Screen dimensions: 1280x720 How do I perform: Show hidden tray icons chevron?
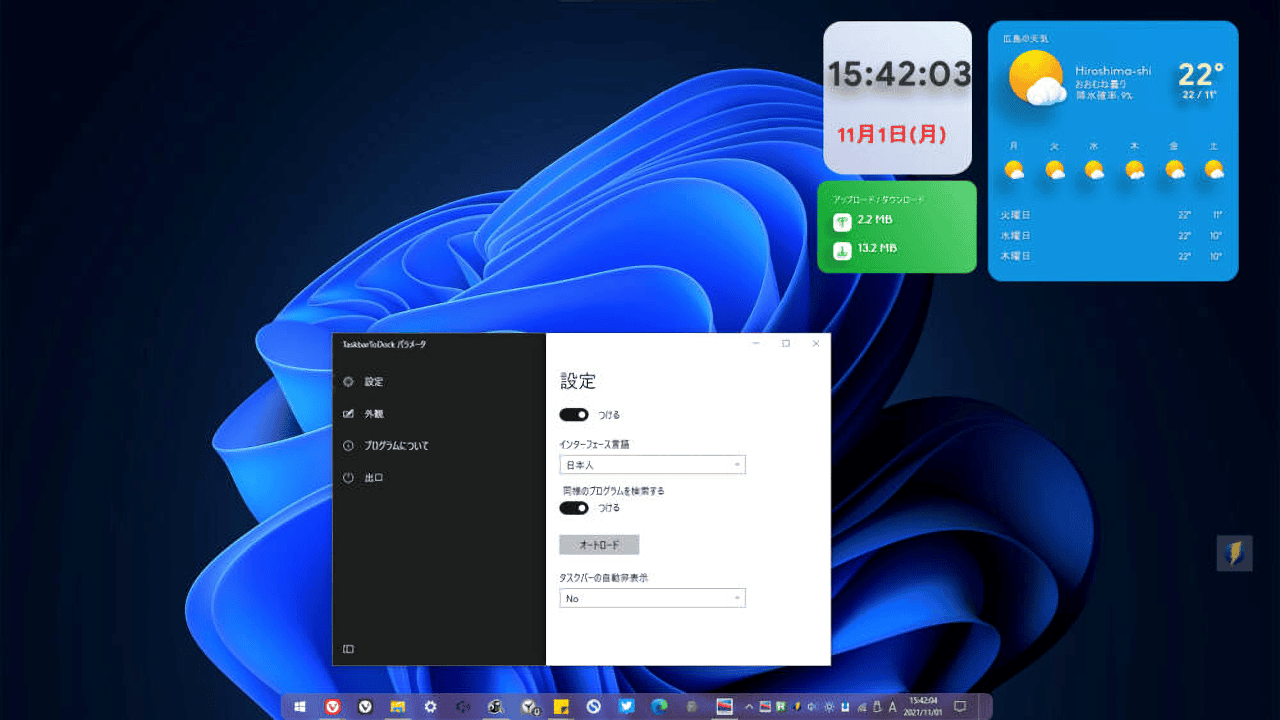click(x=749, y=706)
